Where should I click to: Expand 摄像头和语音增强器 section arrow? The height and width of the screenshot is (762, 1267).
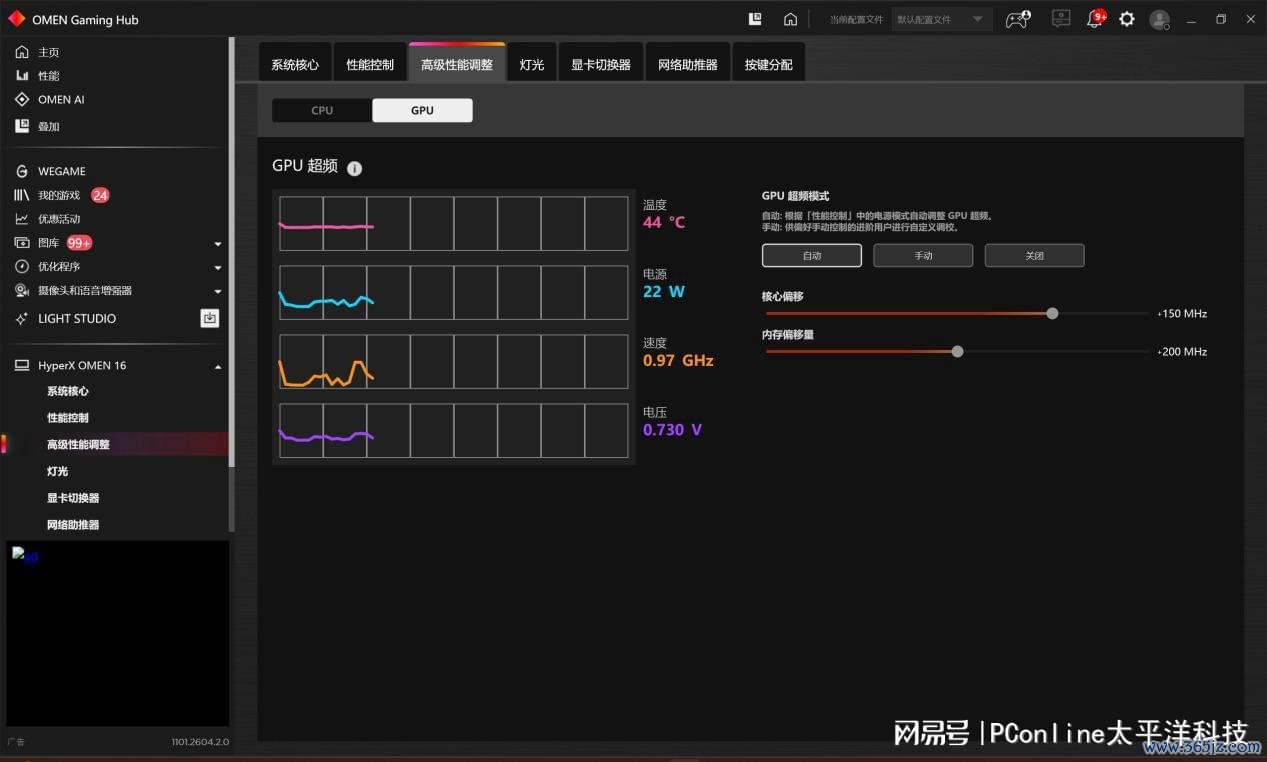[x=218, y=292]
